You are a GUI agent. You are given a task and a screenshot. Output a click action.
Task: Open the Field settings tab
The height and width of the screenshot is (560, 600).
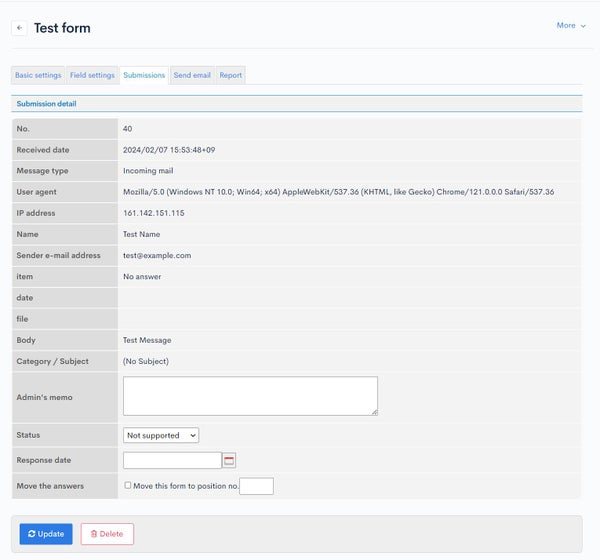(92, 75)
